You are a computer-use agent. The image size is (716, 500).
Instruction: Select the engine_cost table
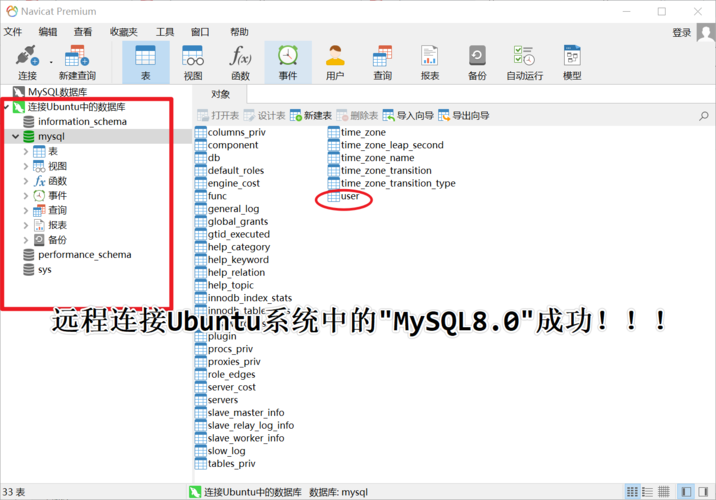(228, 184)
